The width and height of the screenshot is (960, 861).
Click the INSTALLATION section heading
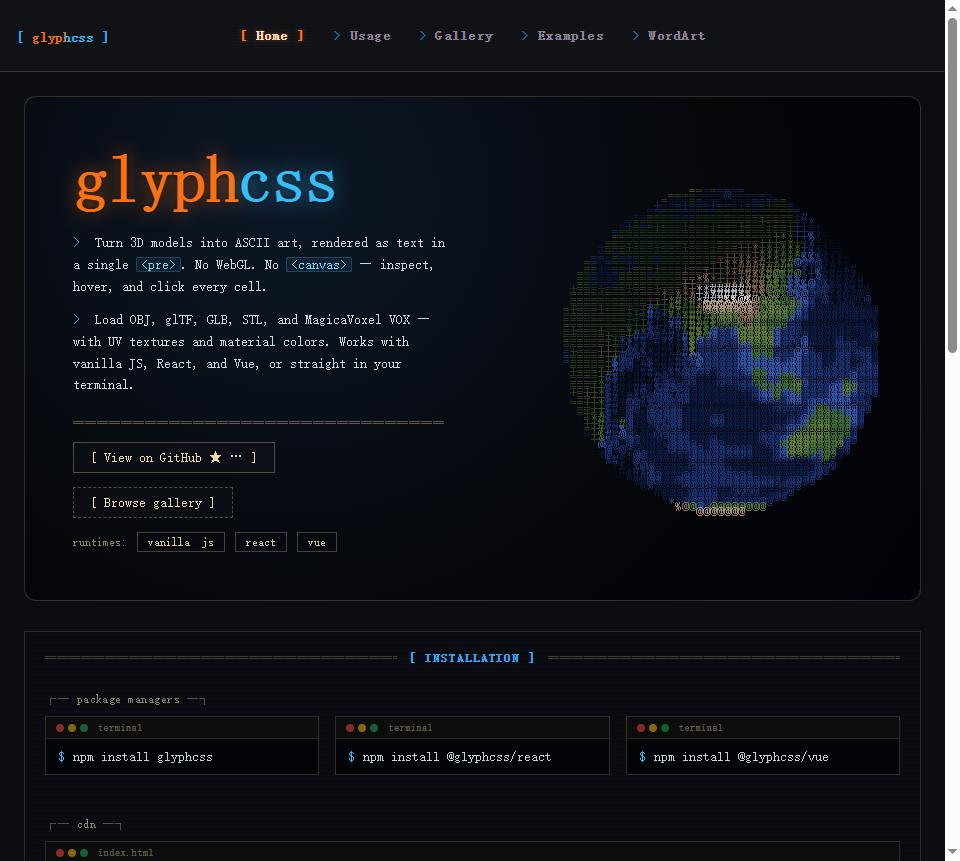pyautogui.click(x=471, y=658)
